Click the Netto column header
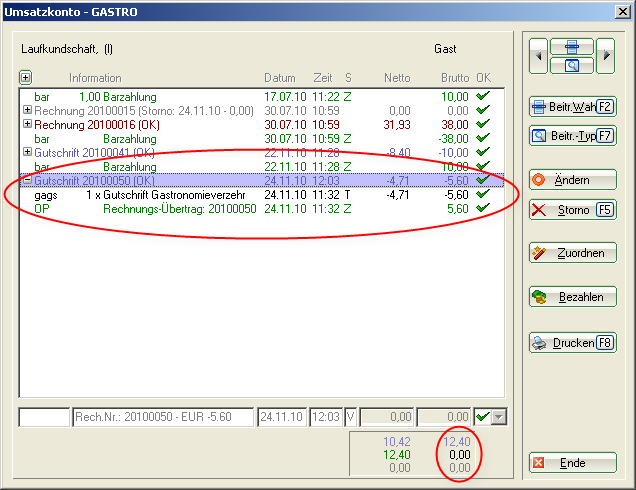This screenshot has width=636, height=490. [397, 77]
